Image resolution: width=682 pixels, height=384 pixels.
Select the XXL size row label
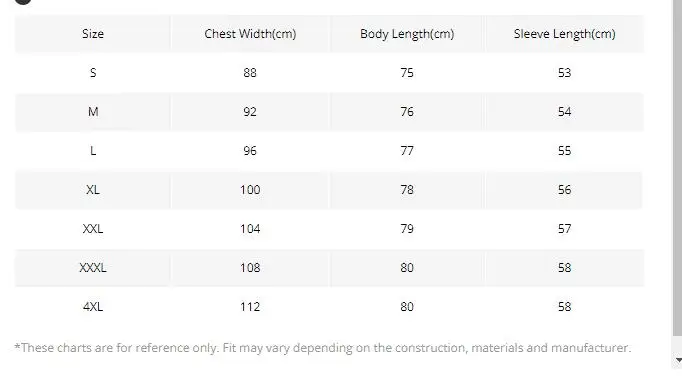coord(93,229)
